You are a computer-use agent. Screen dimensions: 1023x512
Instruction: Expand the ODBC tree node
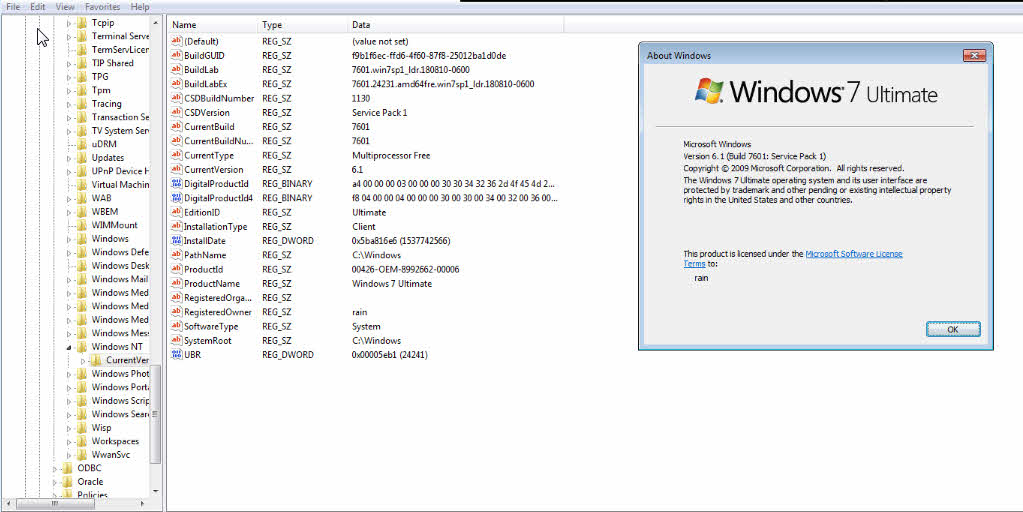[55, 468]
